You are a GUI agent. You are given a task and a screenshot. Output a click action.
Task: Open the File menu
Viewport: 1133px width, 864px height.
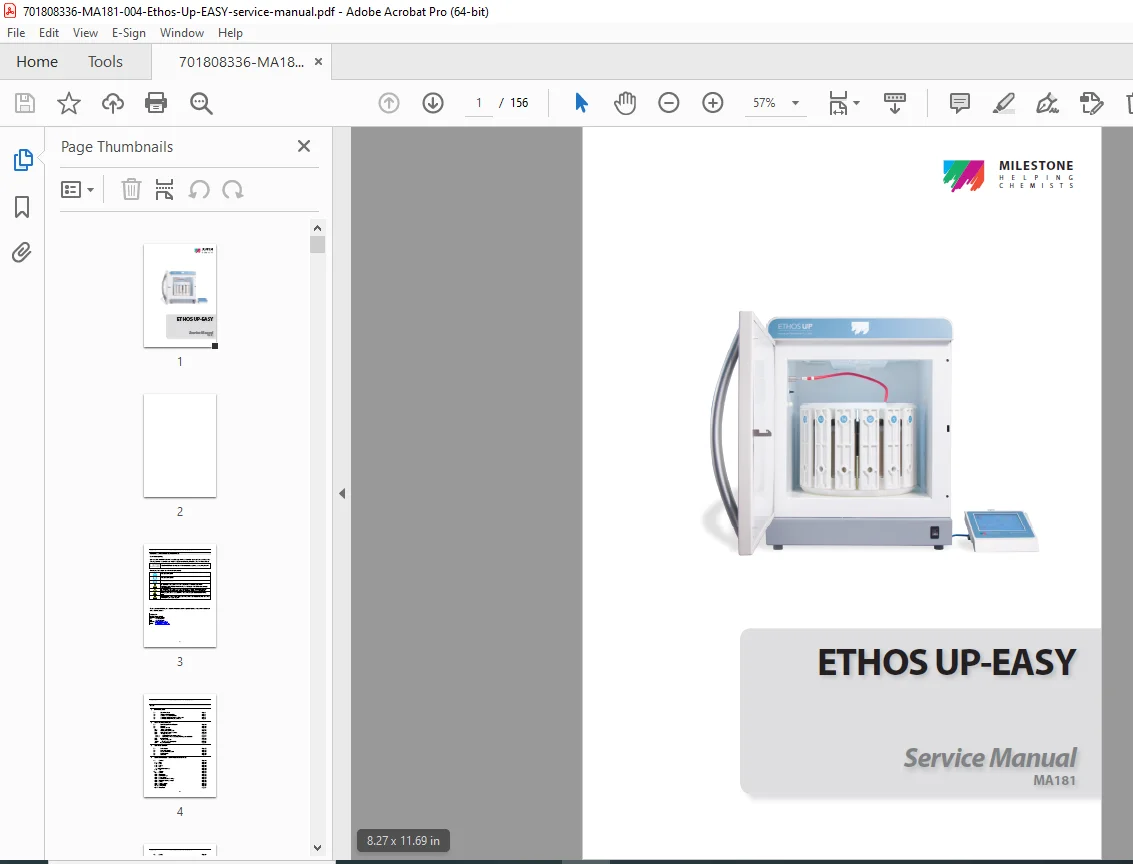[16, 33]
